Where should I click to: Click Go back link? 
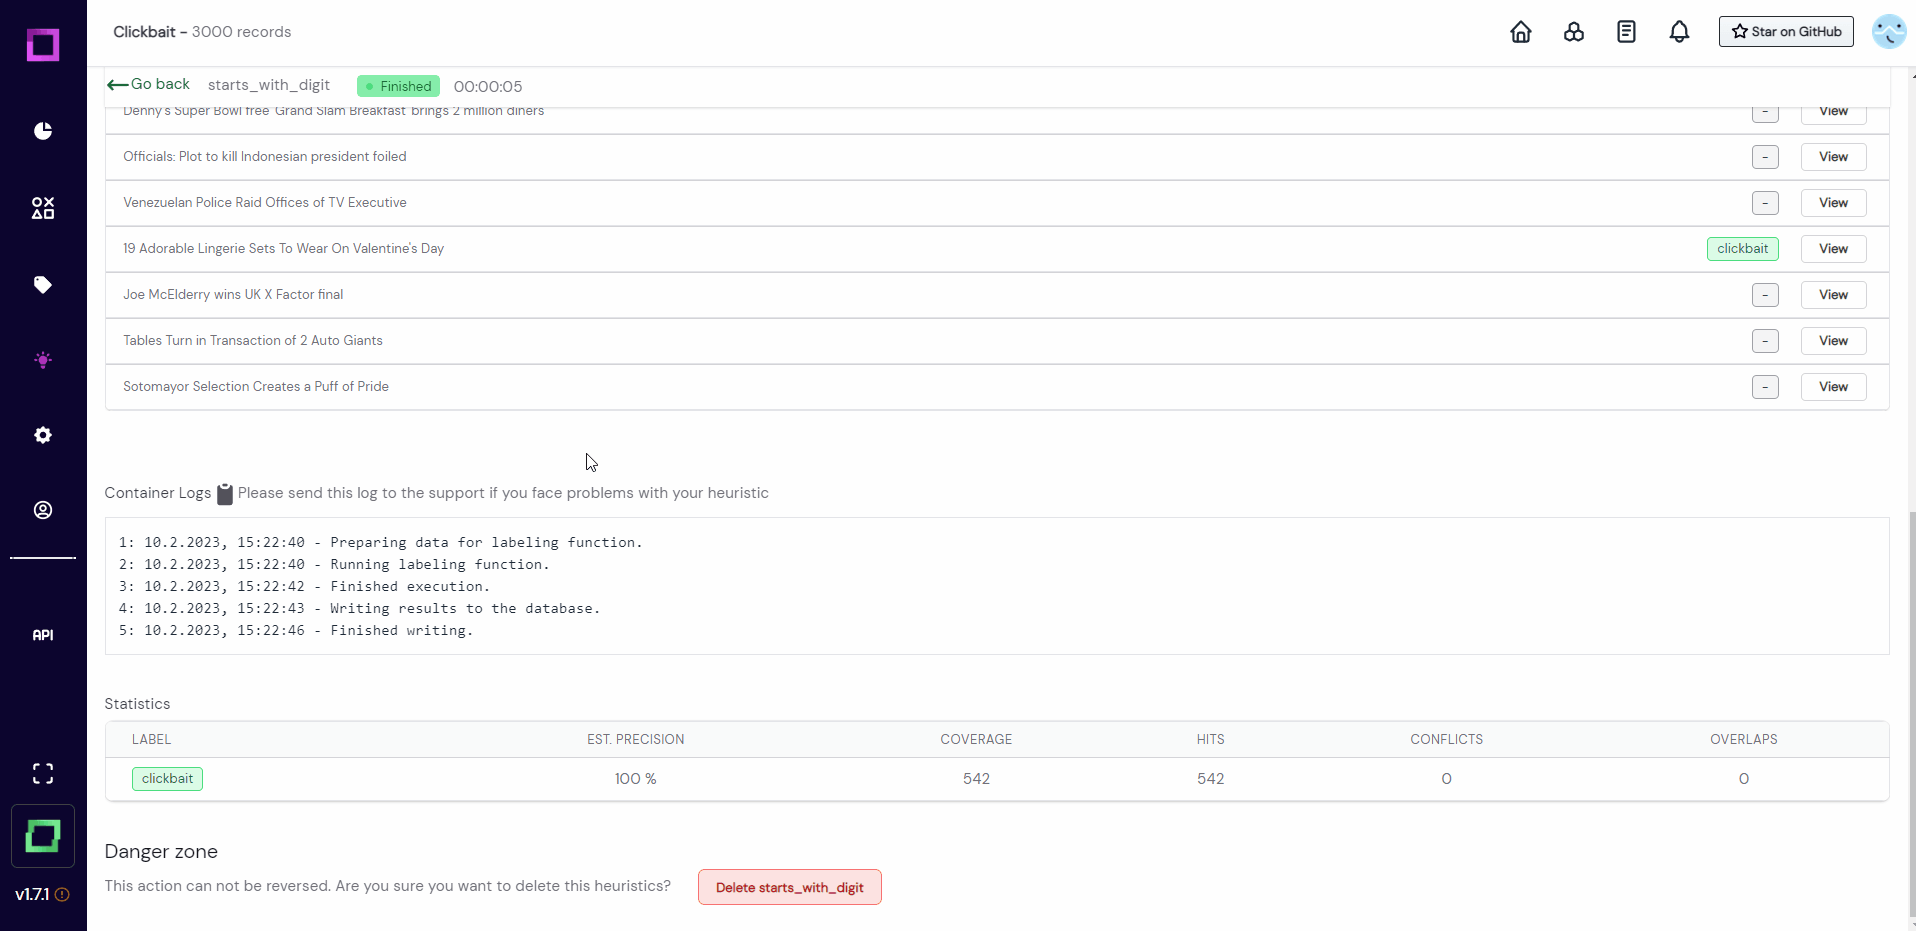[x=149, y=85]
